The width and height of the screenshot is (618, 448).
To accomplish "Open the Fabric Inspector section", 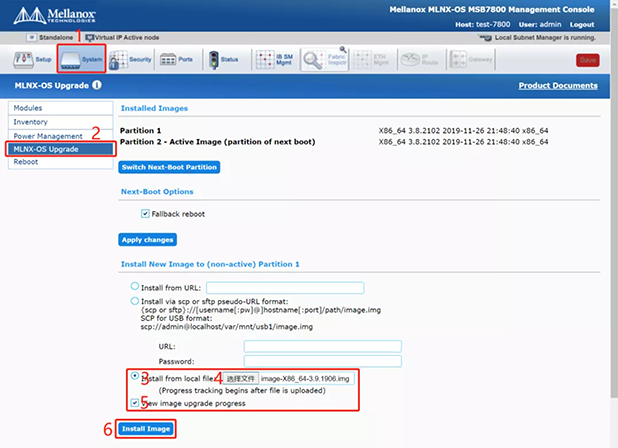I will tap(325, 59).
